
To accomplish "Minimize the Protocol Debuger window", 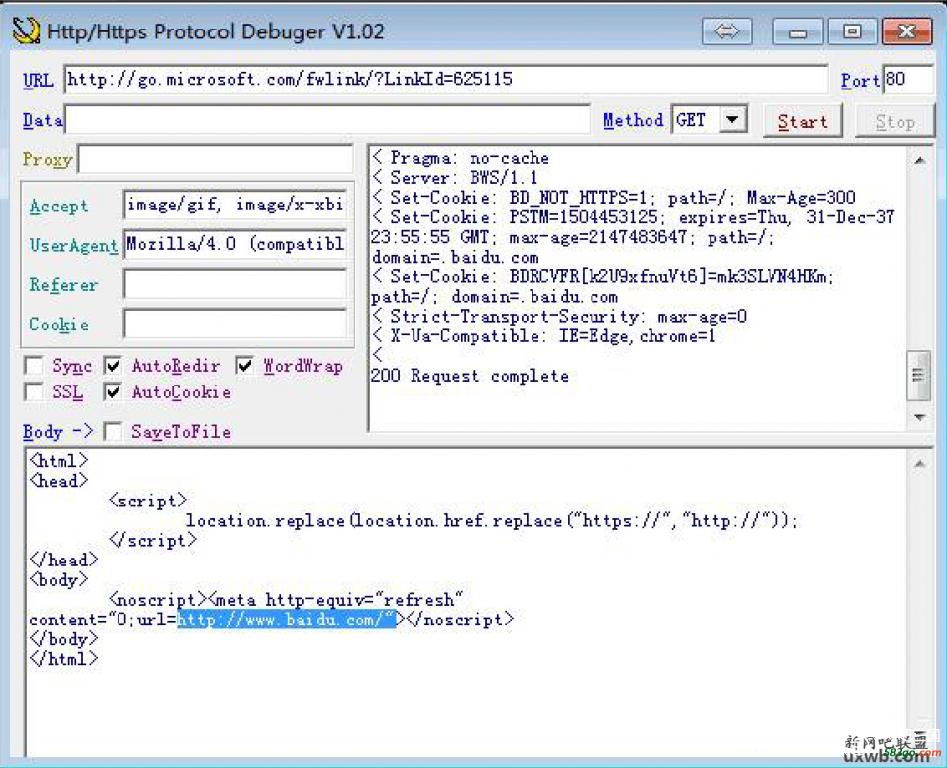I will (797, 31).
